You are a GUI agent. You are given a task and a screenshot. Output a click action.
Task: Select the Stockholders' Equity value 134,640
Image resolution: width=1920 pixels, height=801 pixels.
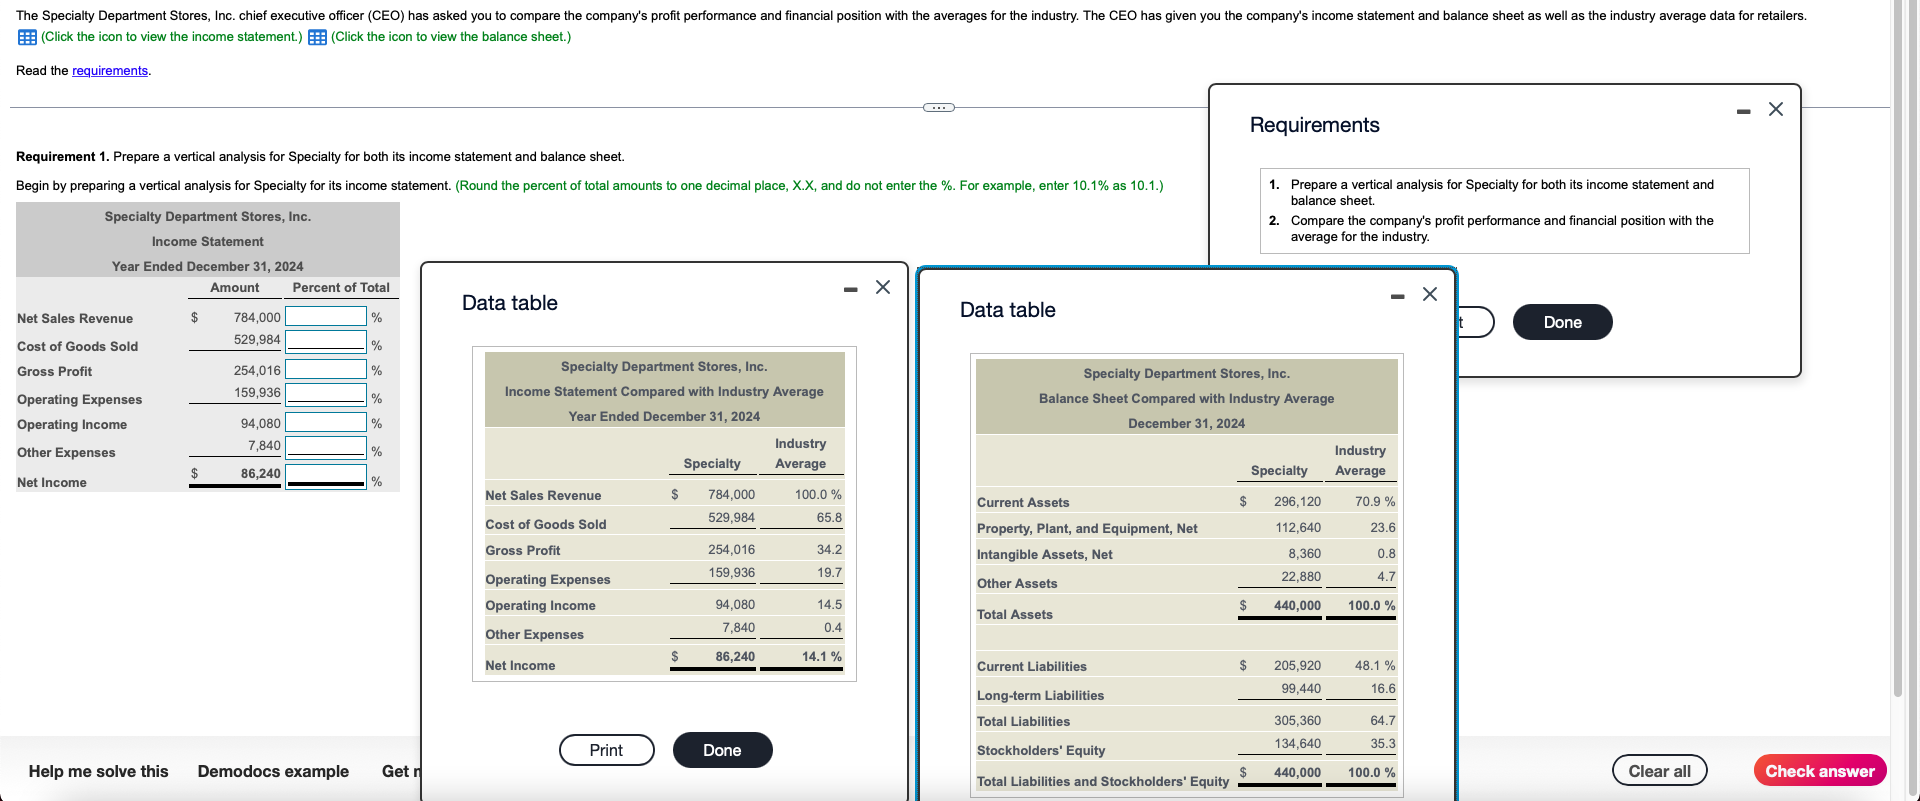1297,744
